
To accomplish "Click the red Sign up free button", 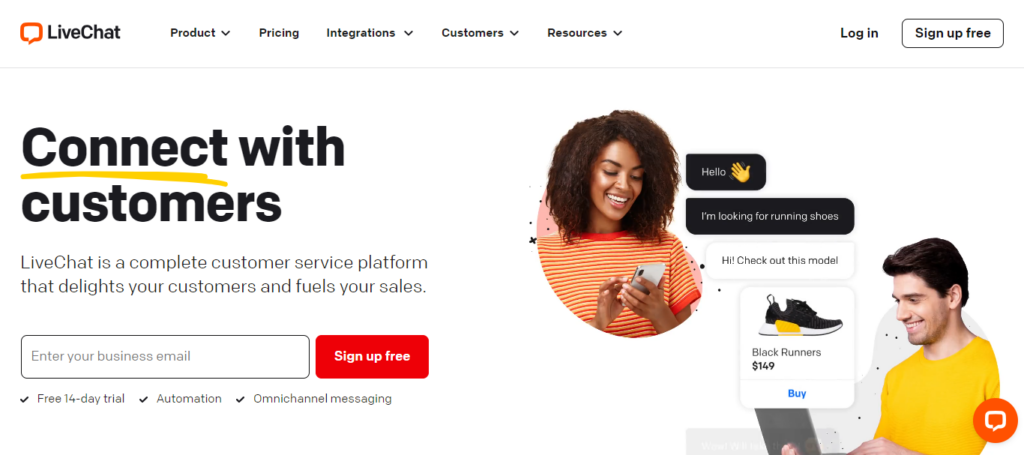I will click(x=372, y=356).
